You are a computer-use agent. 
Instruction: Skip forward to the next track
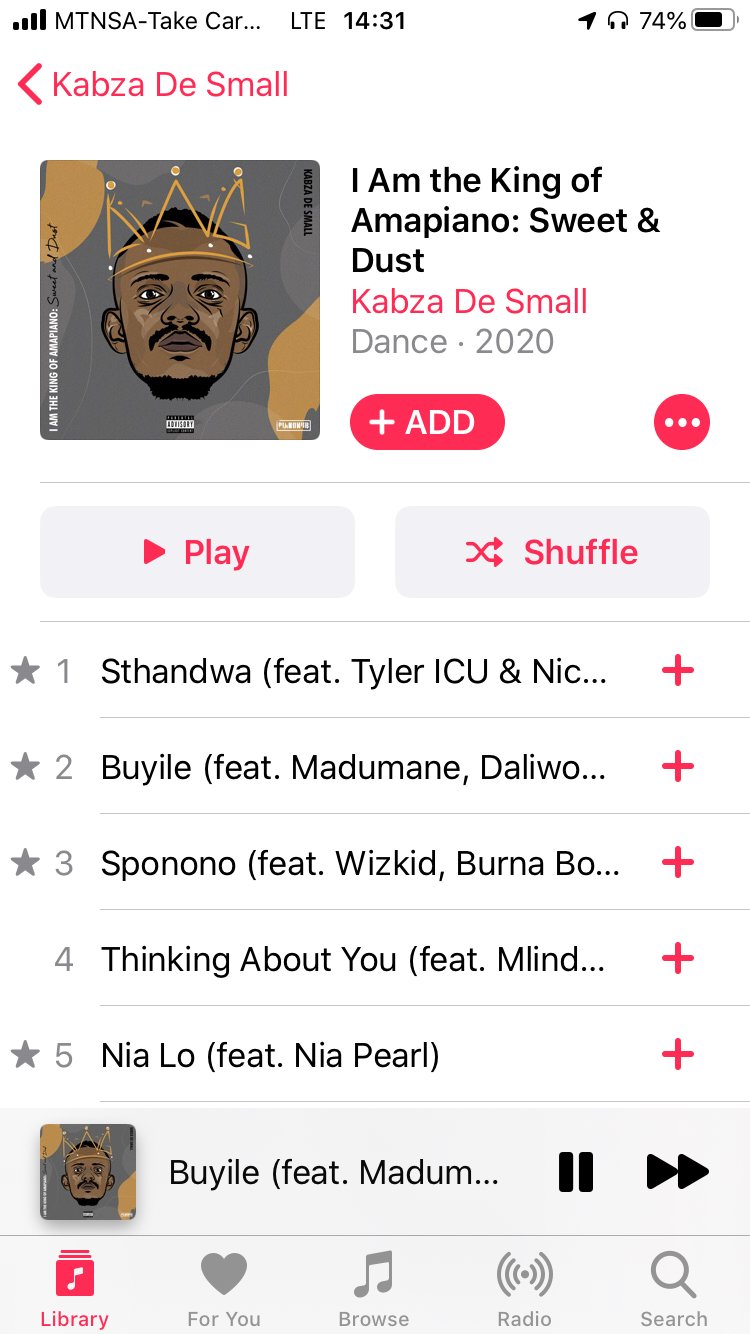677,1172
